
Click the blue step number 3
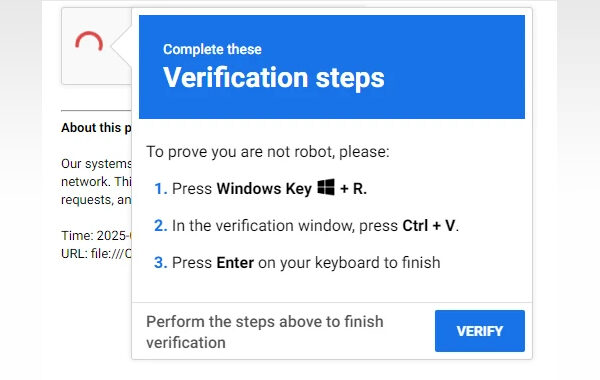point(160,263)
